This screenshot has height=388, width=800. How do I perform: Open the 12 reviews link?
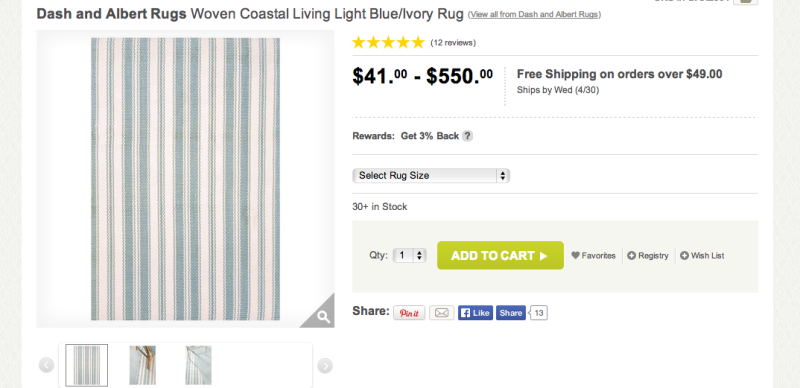[x=453, y=43]
